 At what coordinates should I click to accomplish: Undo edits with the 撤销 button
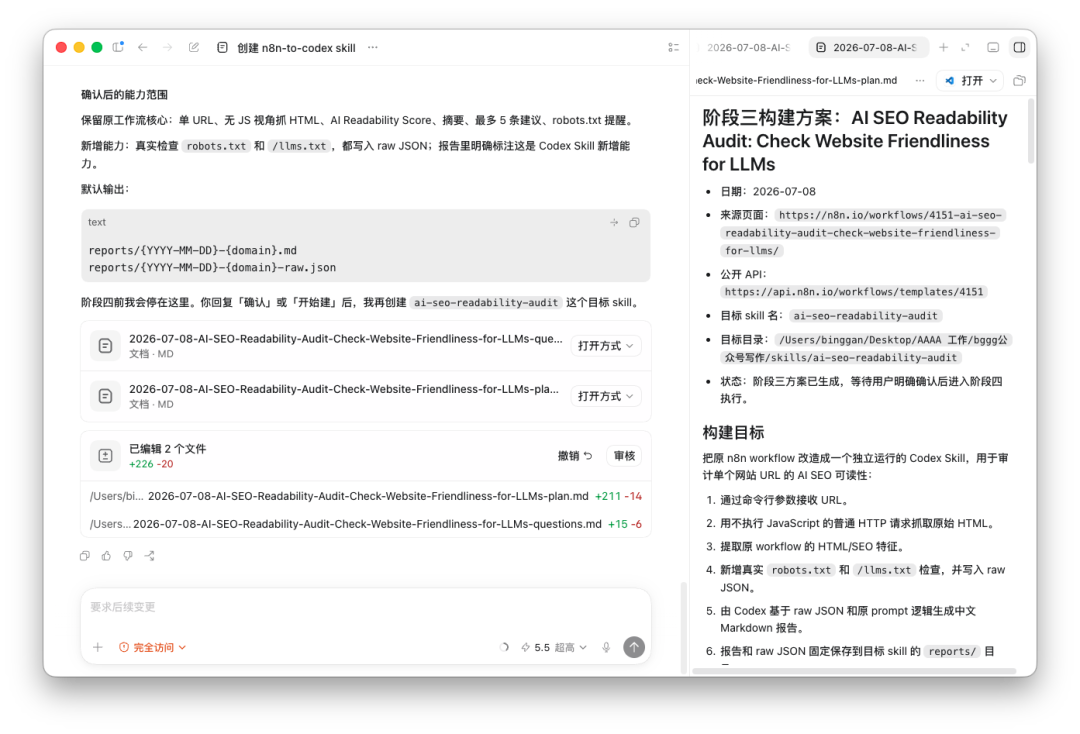pos(574,456)
